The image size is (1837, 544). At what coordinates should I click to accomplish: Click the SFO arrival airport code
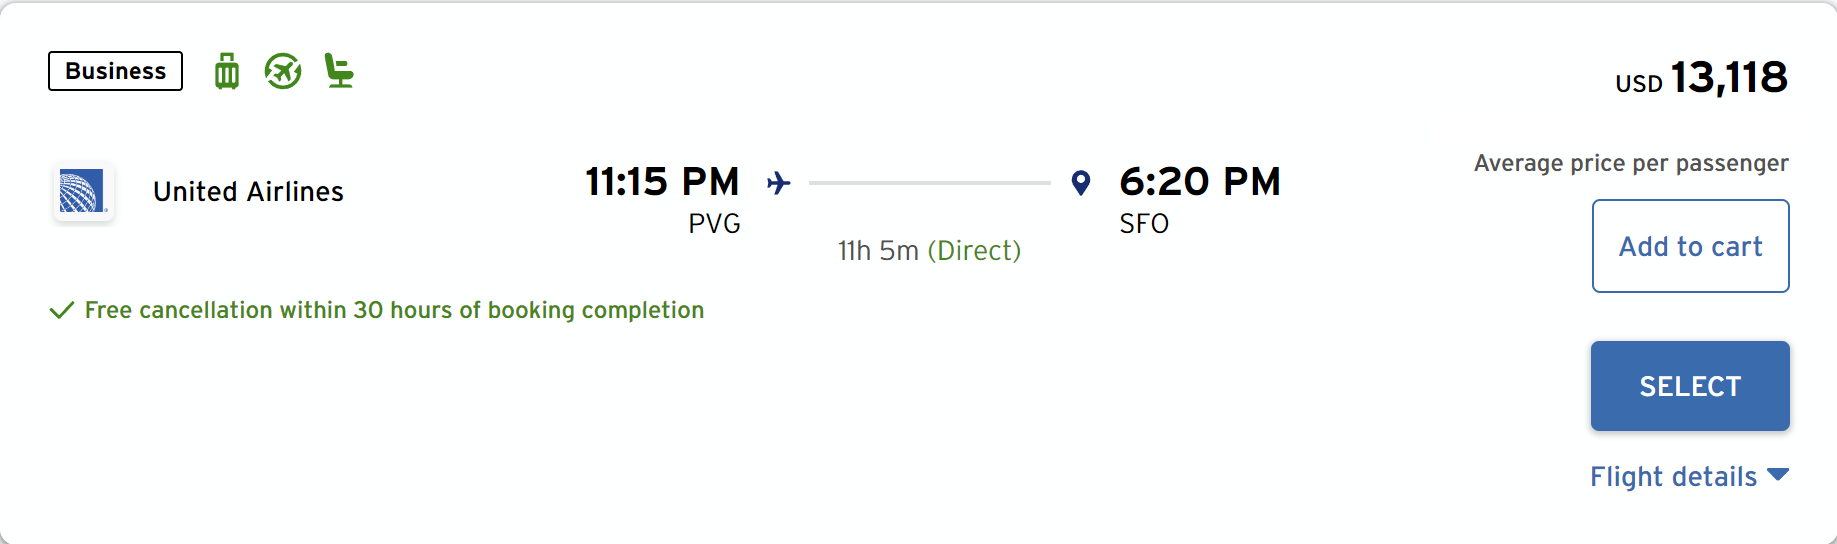[x=1144, y=224]
